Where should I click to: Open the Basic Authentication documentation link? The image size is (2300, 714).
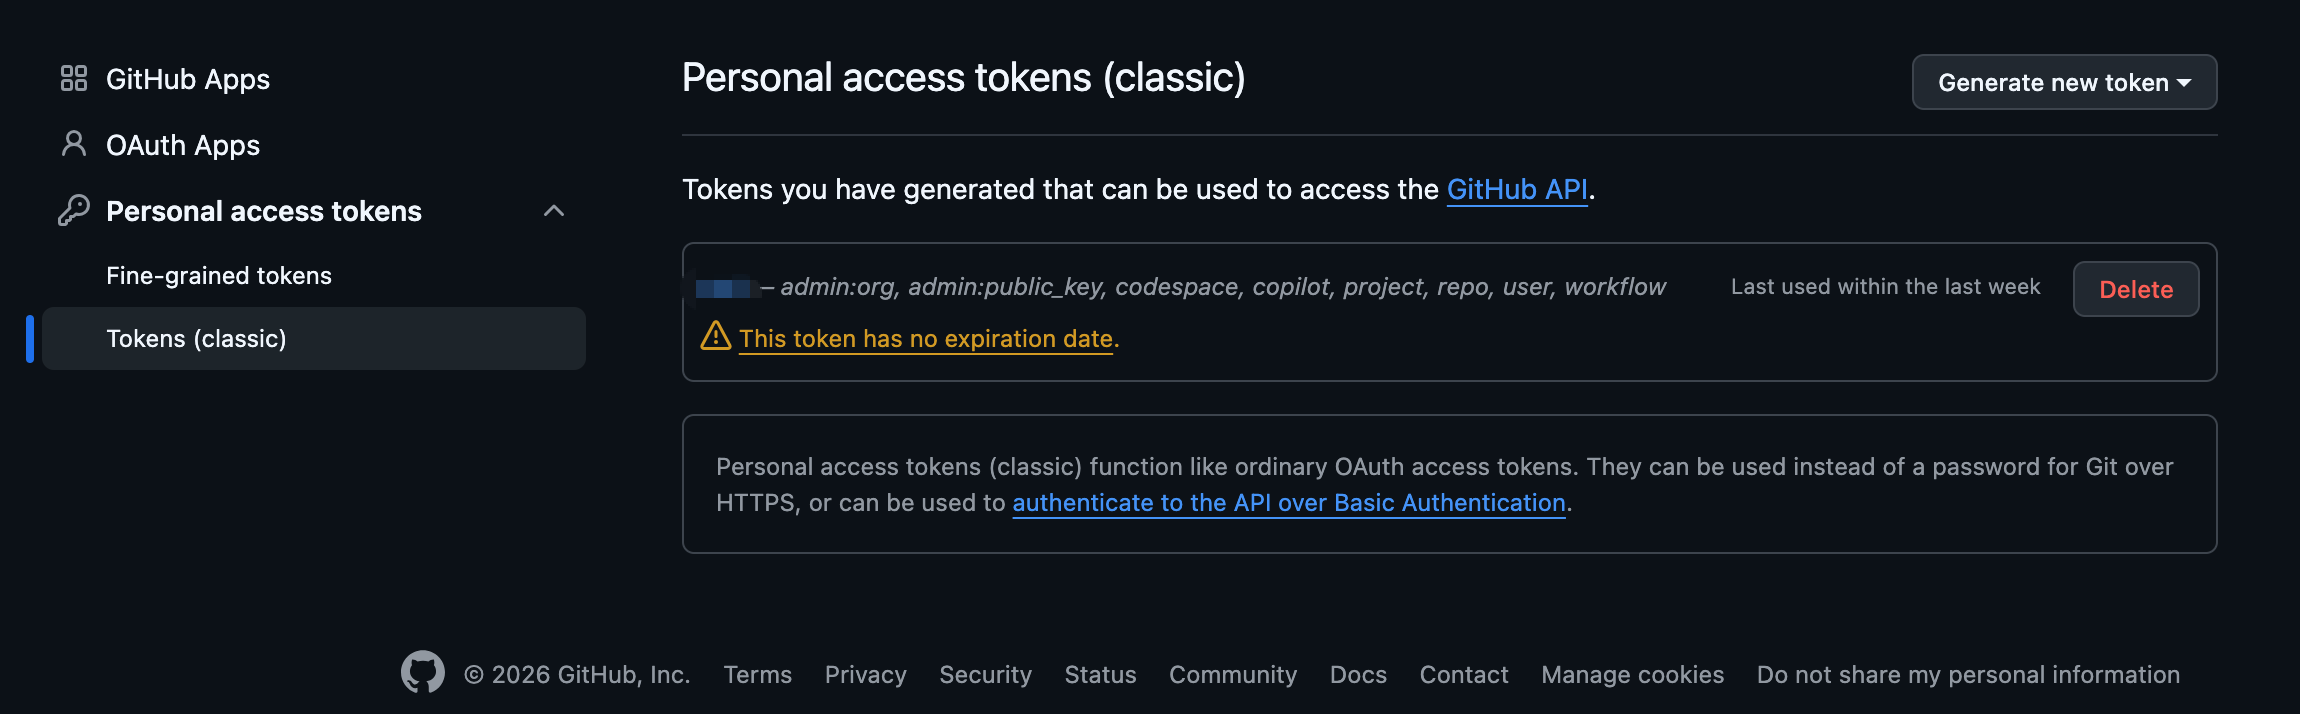click(x=1288, y=502)
